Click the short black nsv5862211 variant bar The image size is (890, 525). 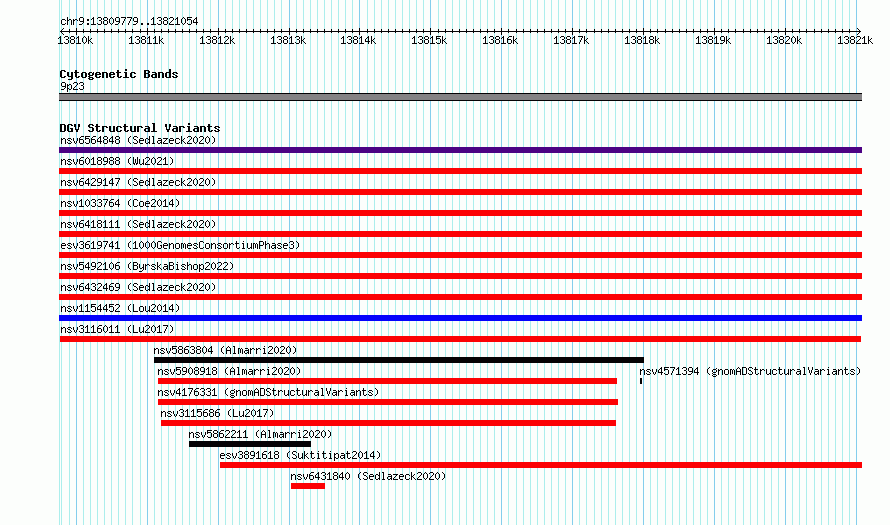click(x=250, y=444)
